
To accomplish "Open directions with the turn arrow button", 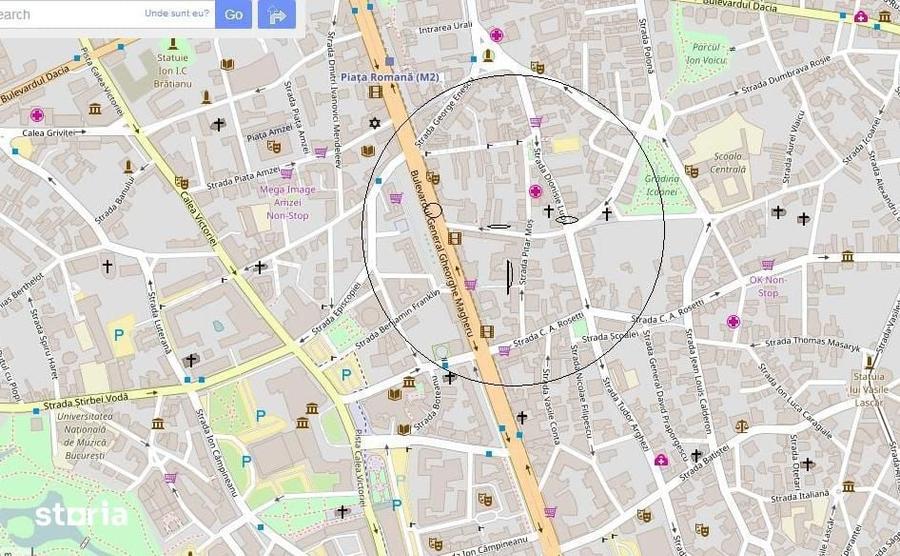I will pos(277,14).
